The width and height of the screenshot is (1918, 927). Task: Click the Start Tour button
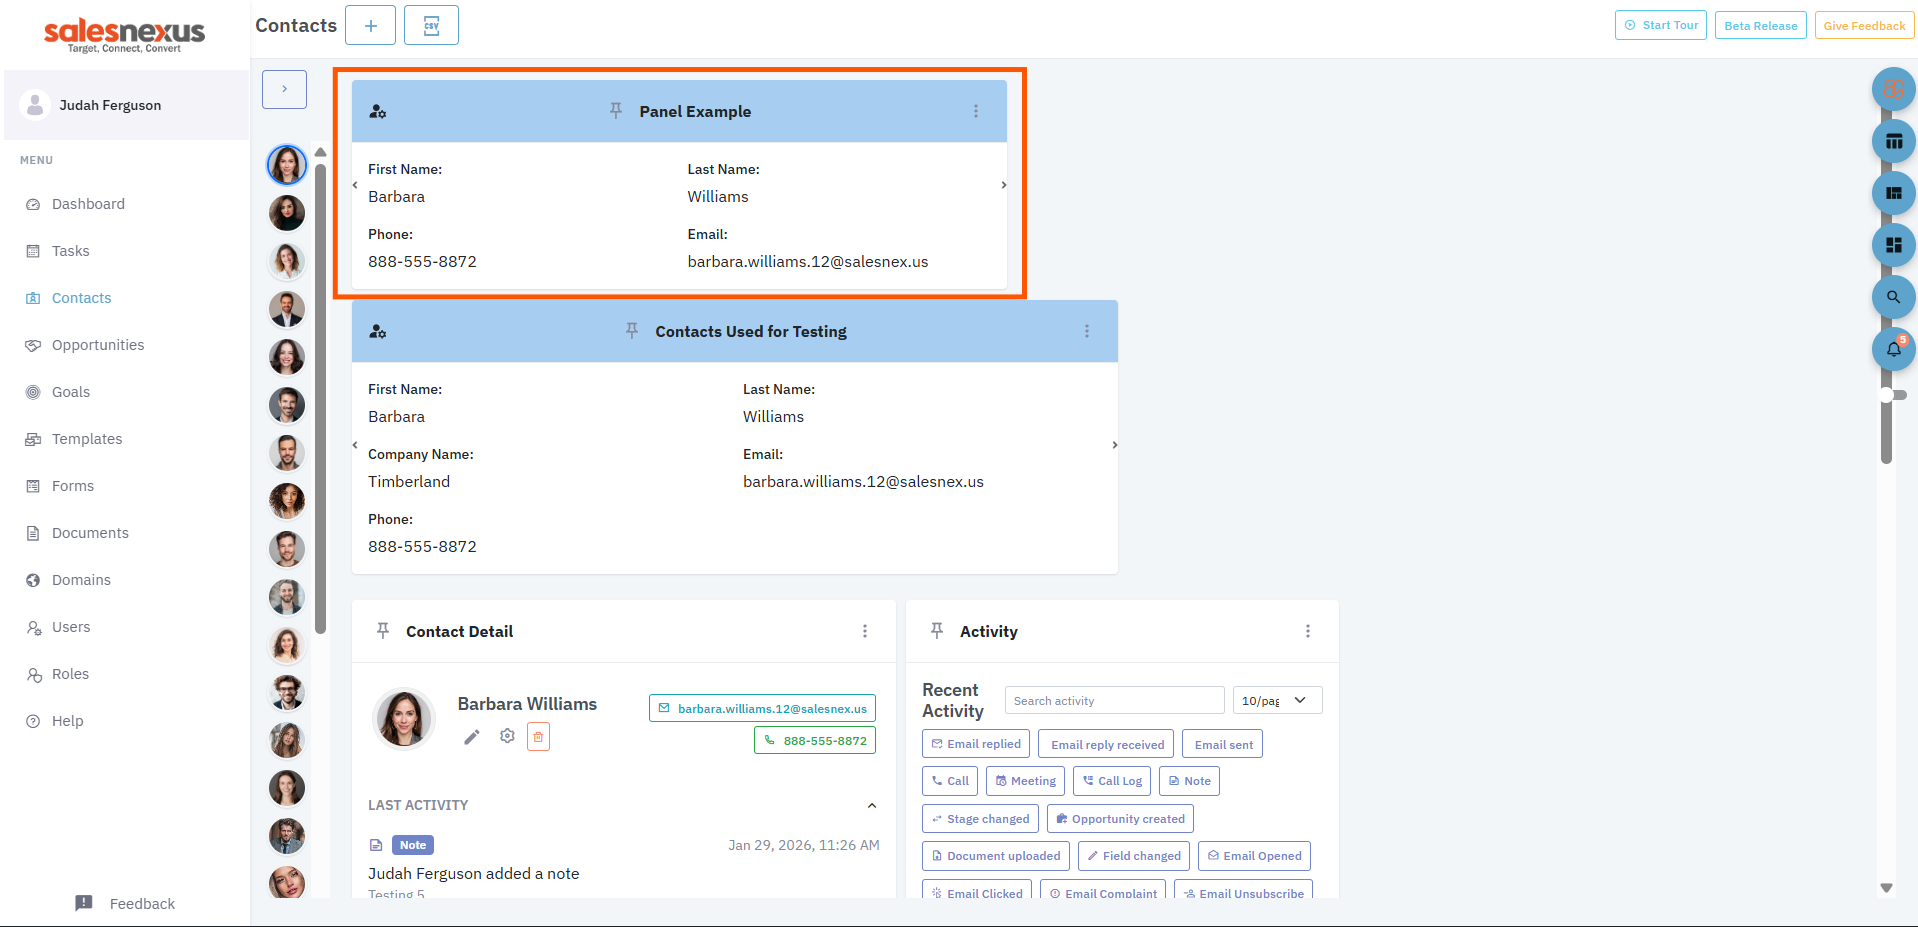(1660, 25)
